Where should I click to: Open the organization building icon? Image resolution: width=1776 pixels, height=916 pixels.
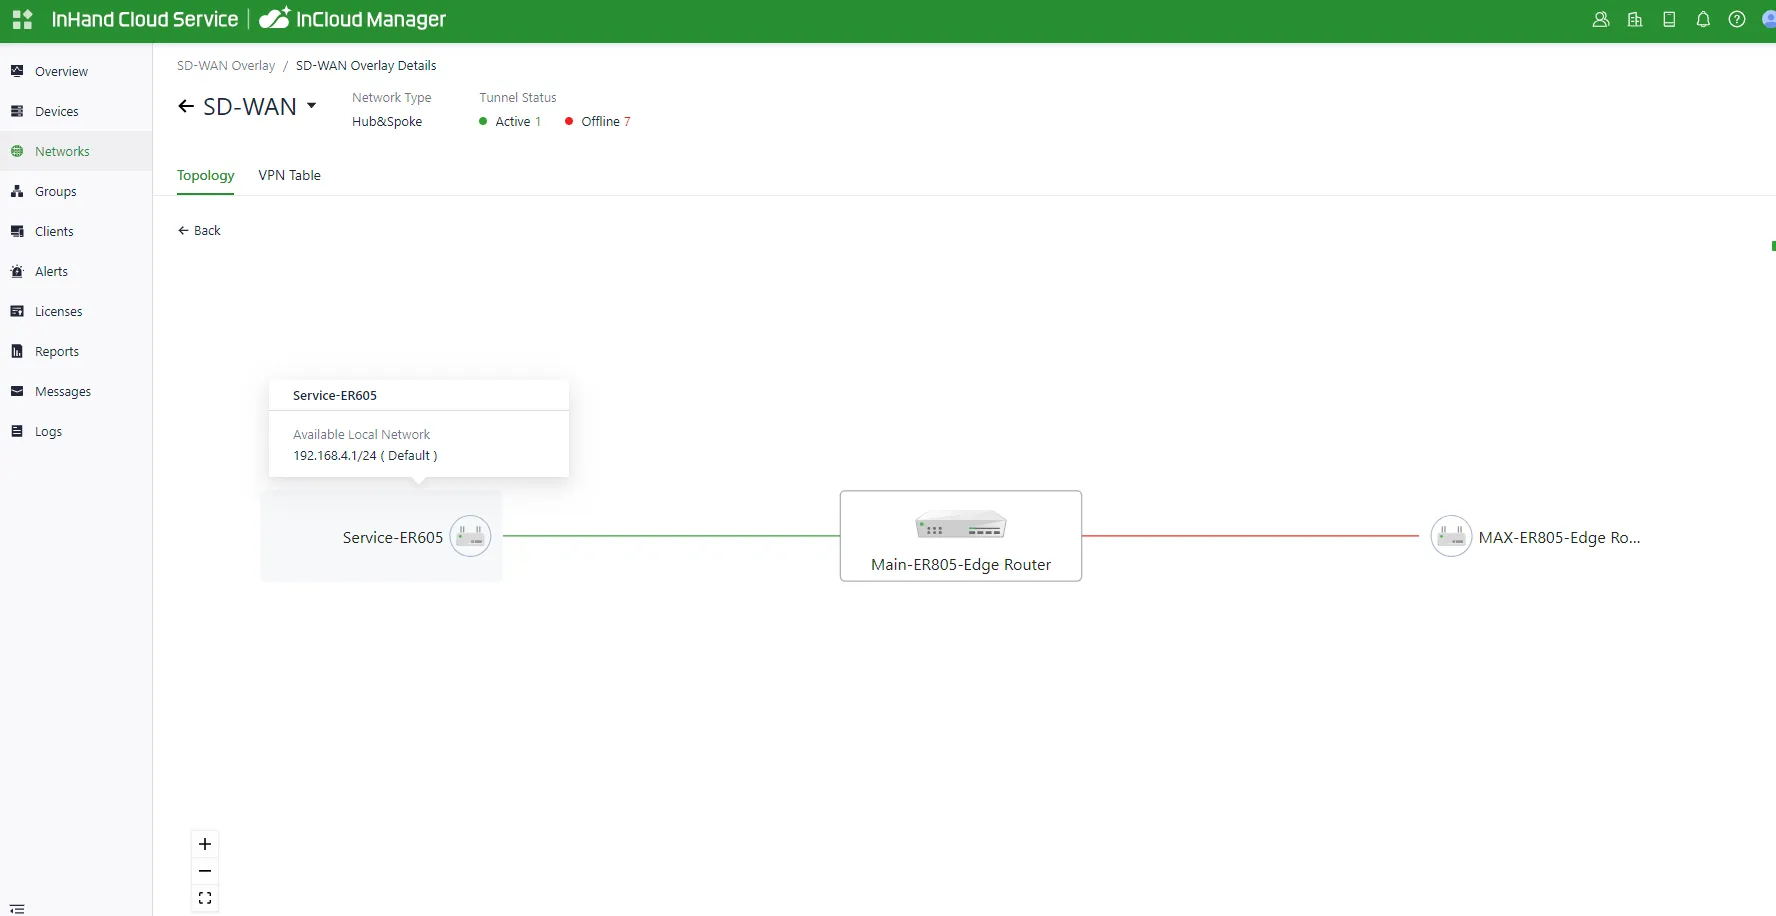click(1635, 19)
